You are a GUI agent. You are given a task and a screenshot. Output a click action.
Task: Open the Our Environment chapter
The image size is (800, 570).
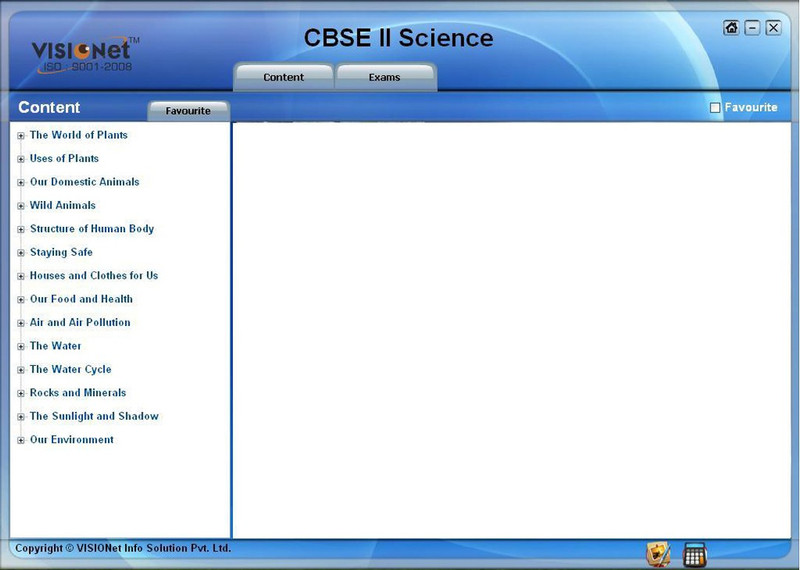point(72,440)
